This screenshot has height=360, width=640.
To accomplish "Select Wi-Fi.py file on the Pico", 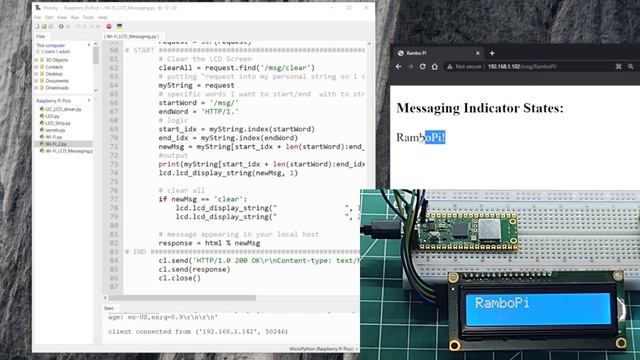I will [x=54, y=137].
